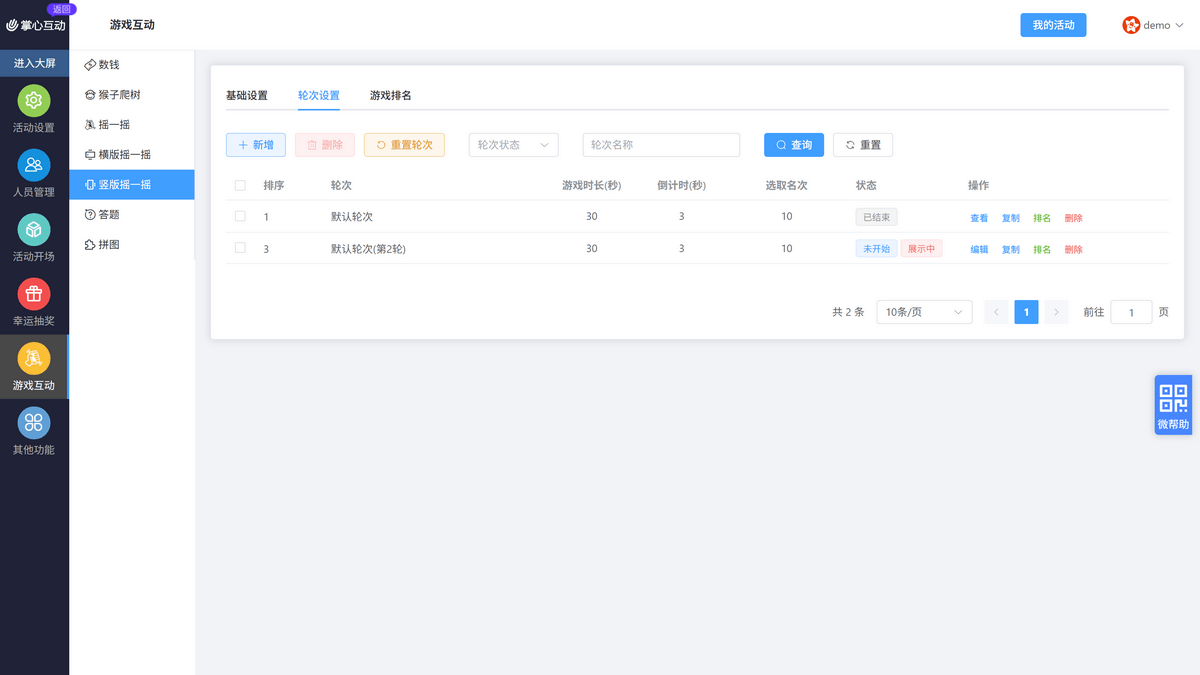Switch to the 游戏排名 tab
Viewport: 1200px width, 675px height.
point(391,95)
